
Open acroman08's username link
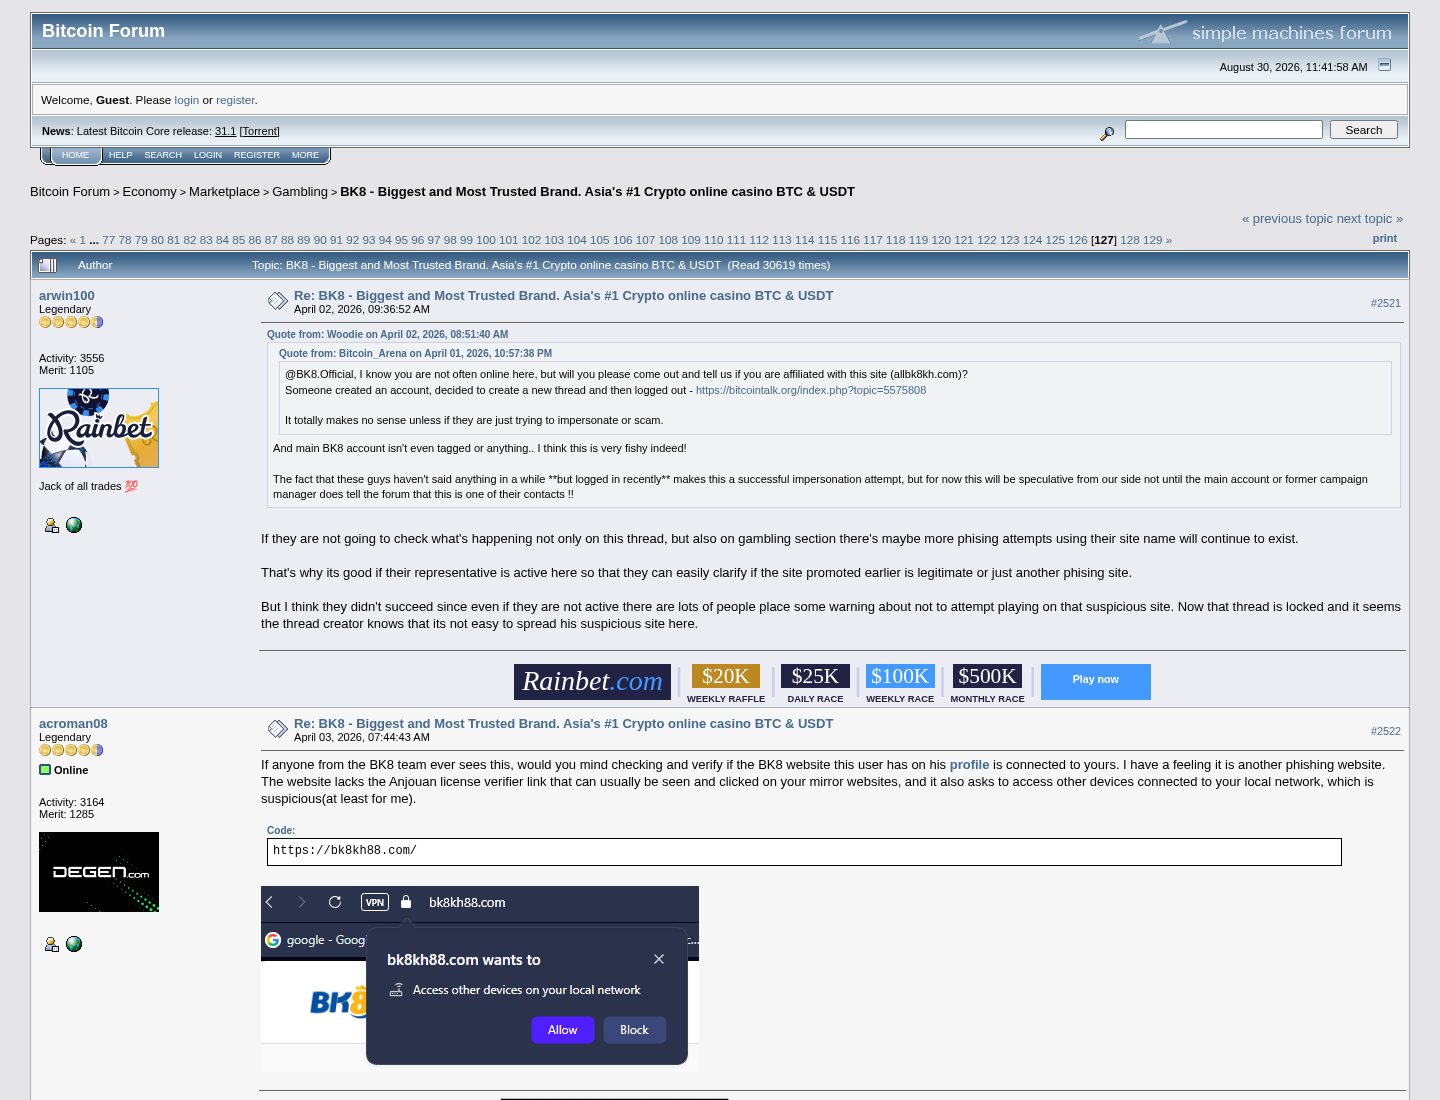point(73,724)
